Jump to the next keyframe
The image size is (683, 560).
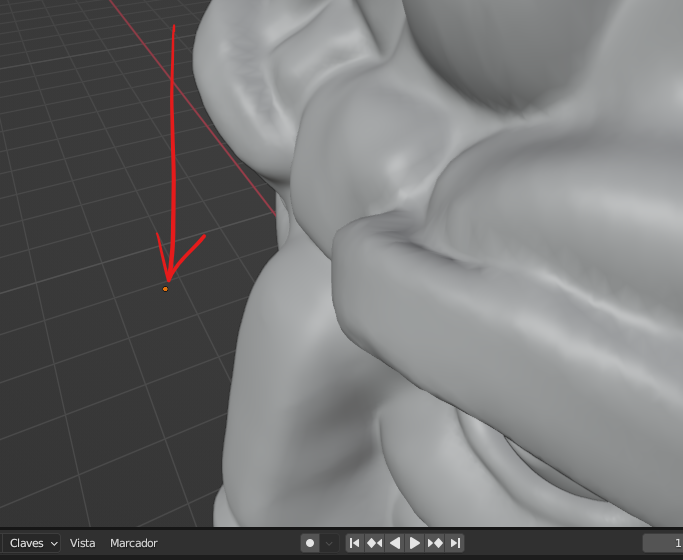pos(435,543)
